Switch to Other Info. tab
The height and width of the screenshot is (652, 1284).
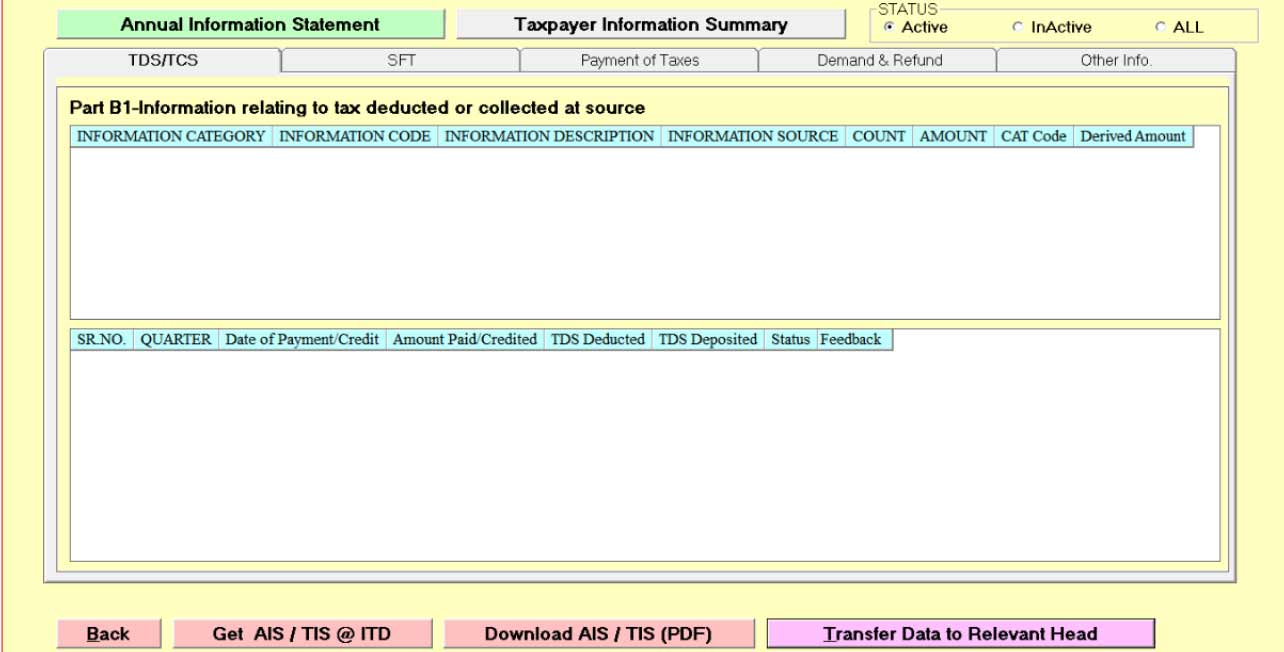(1116, 61)
